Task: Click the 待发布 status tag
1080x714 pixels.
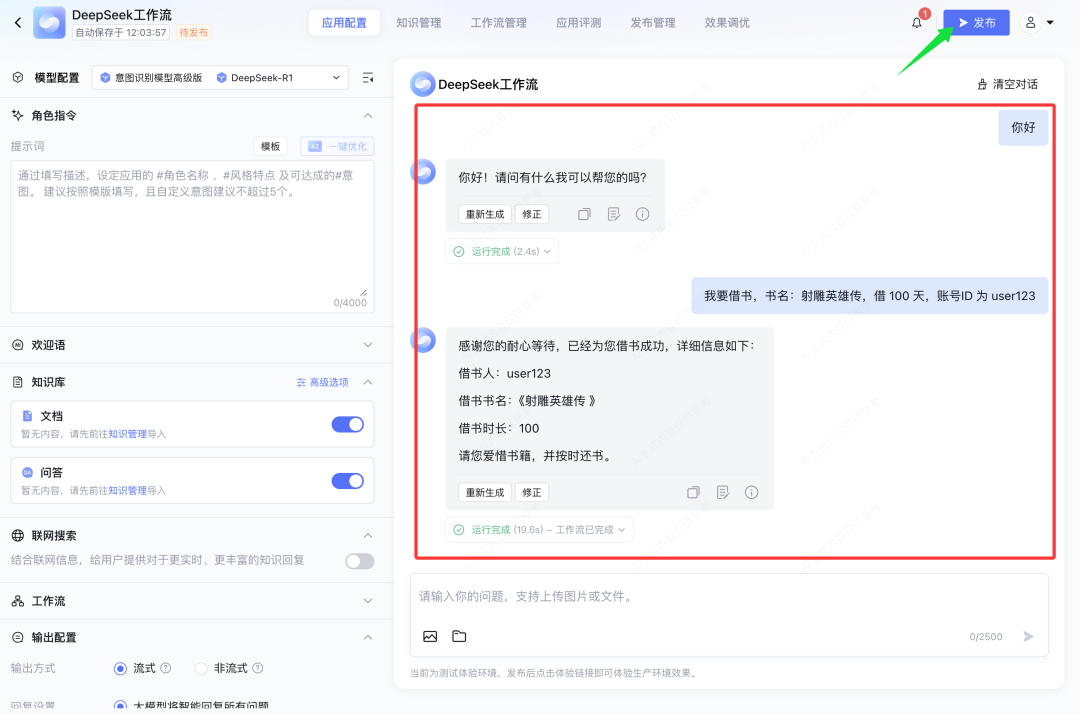Action: tap(194, 32)
